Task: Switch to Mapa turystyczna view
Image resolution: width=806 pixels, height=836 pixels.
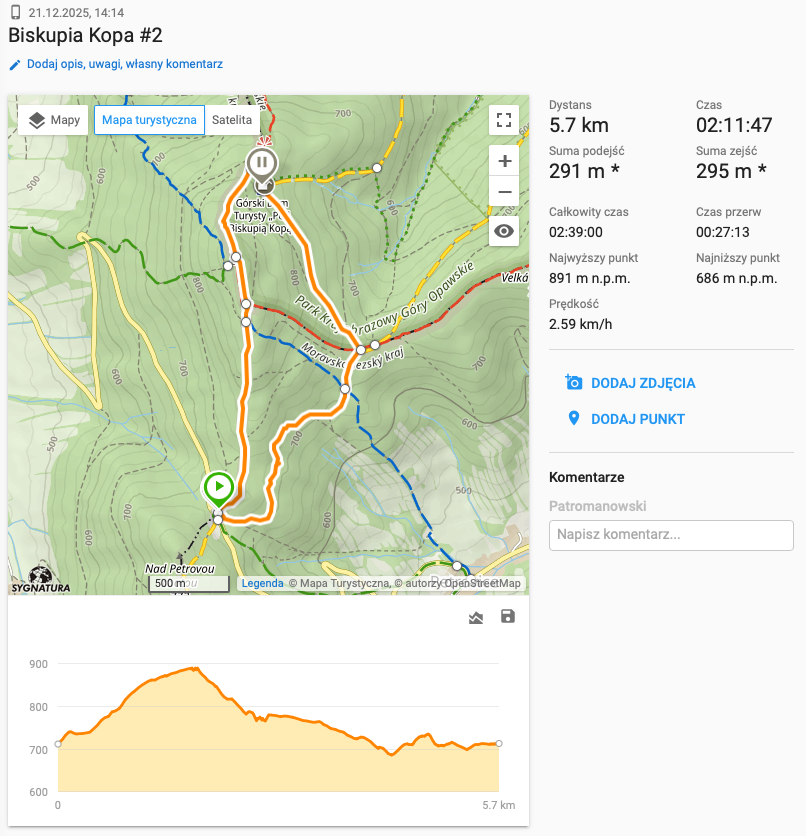Action: click(x=149, y=120)
